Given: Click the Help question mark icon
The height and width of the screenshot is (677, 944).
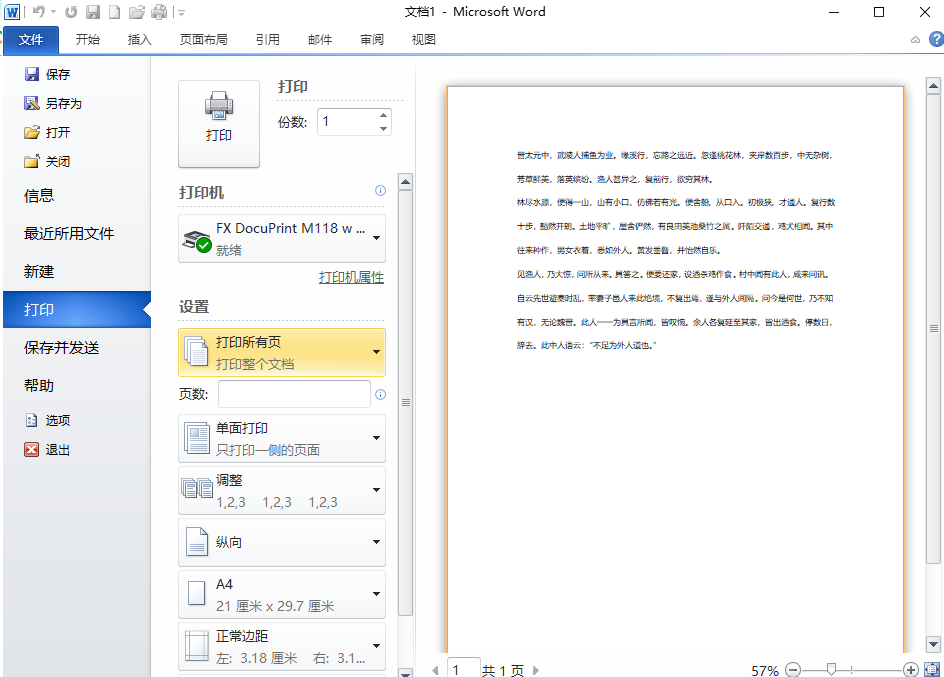Looking at the screenshot, I should pos(936,40).
